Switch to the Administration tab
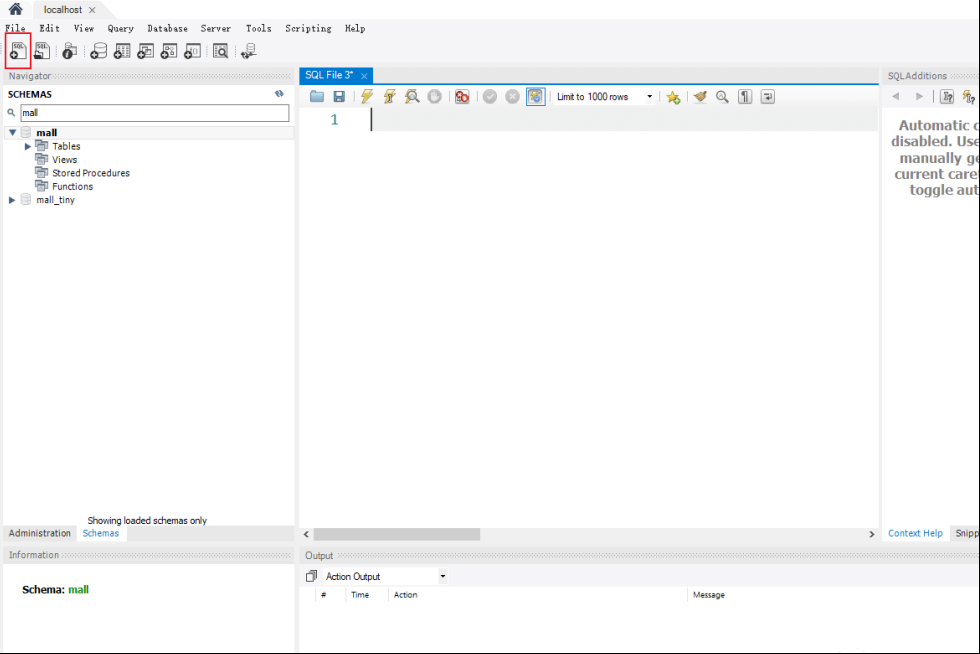The height and width of the screenshot is (654, 980). [x=39, y=533]
